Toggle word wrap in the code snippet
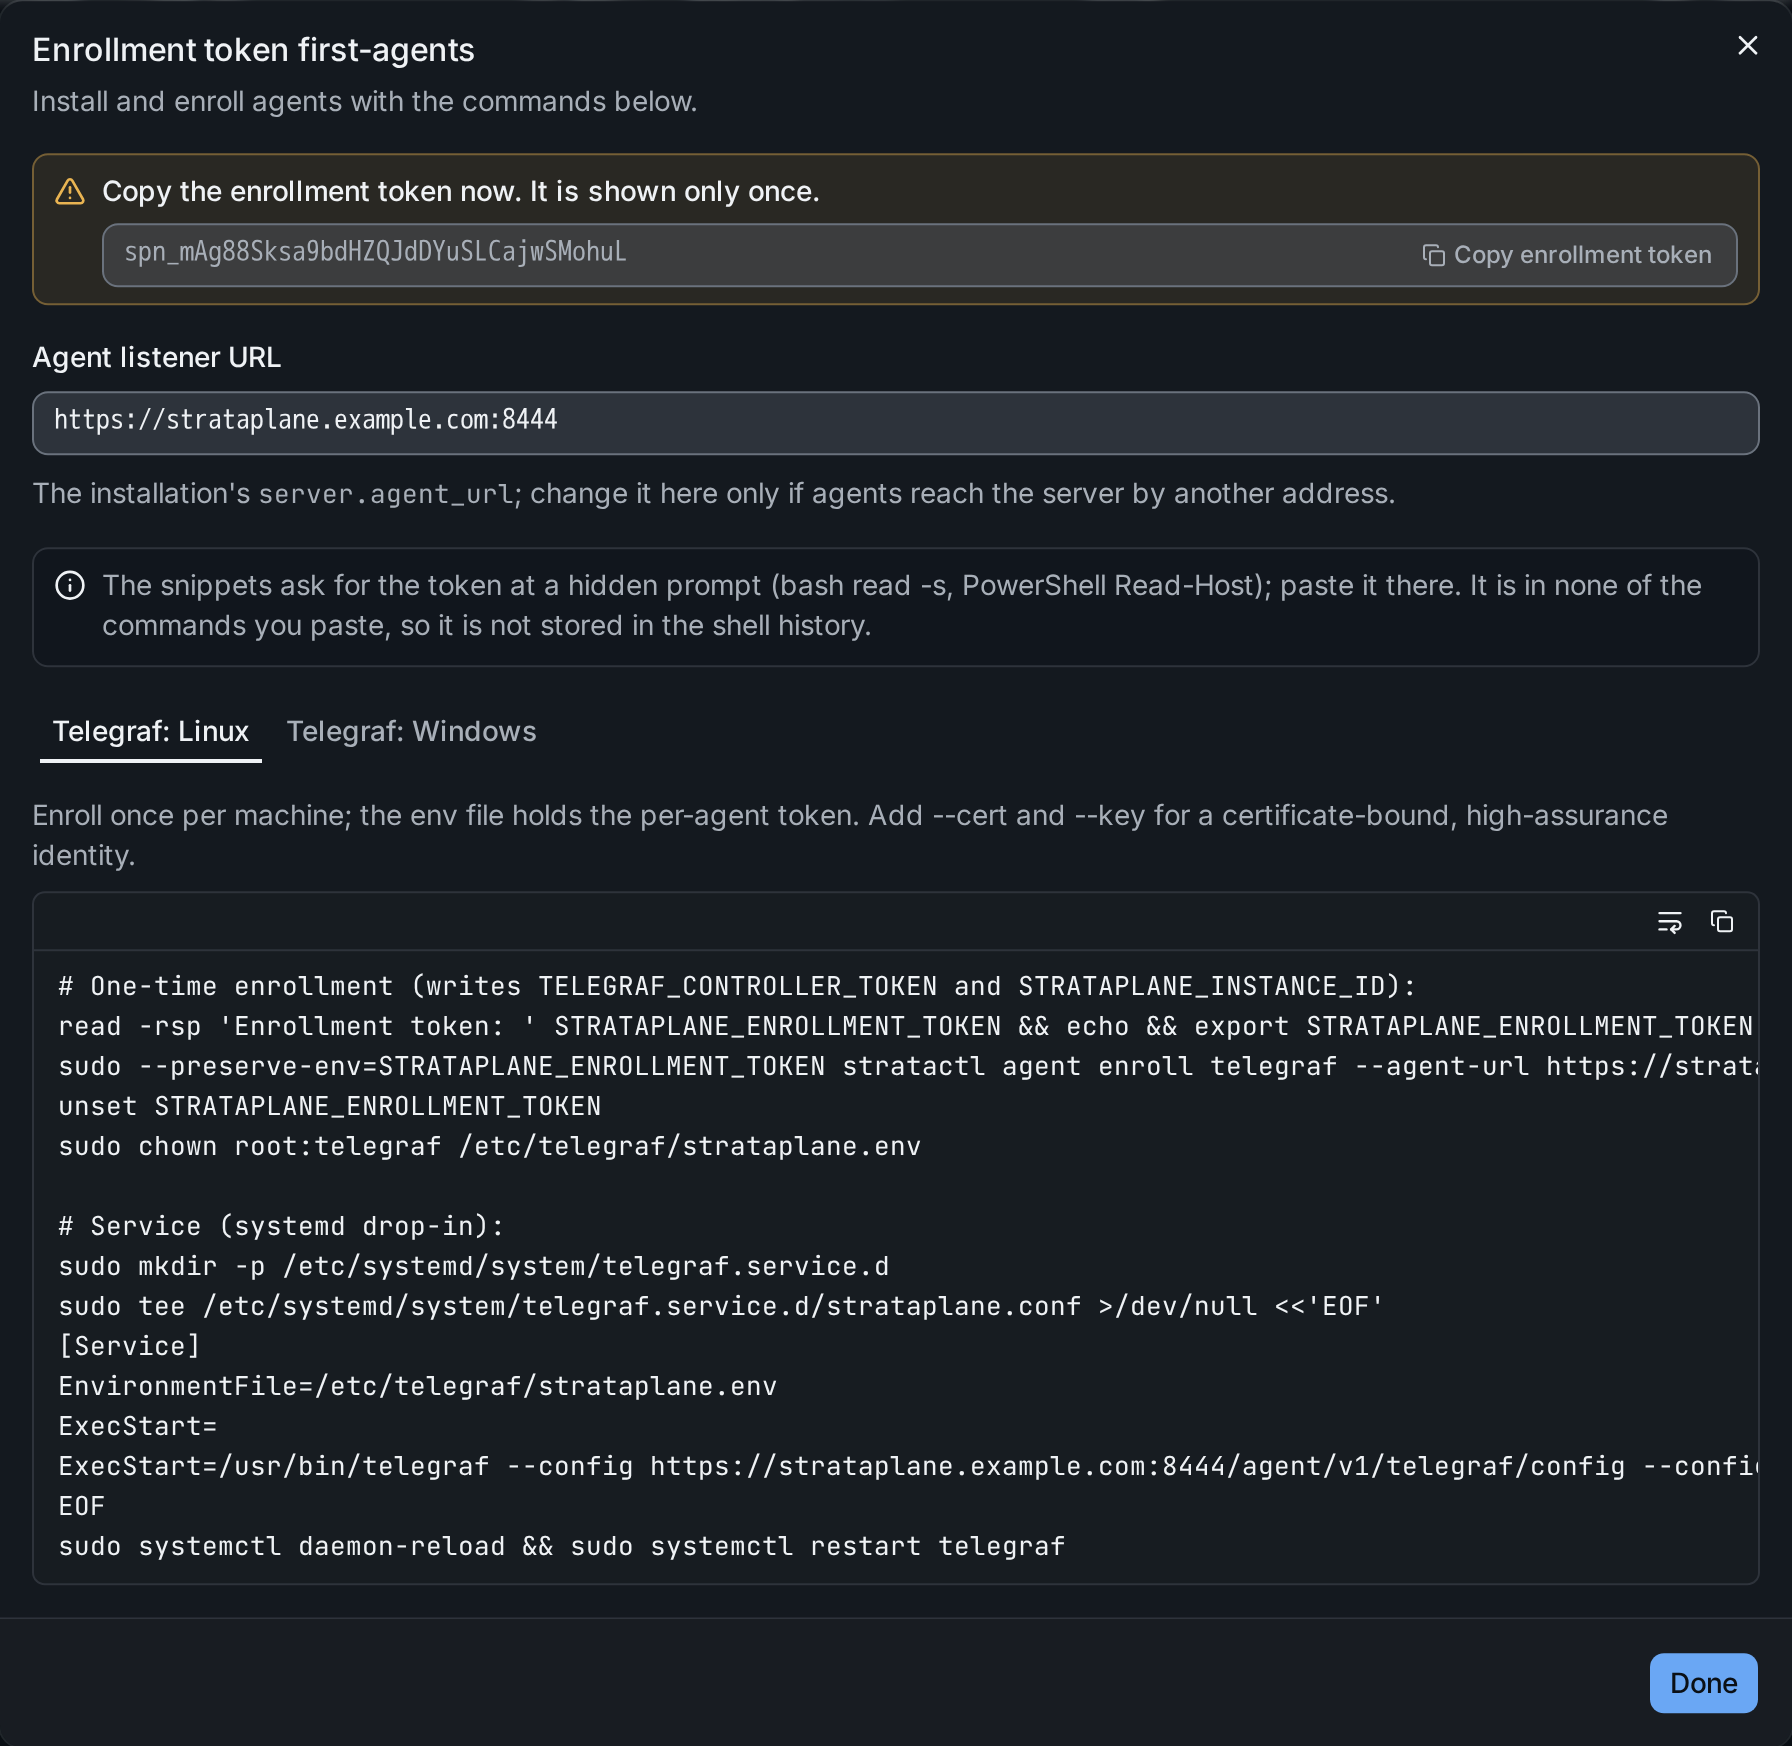This screenshot has height=1746, width=1792. [x=1669, y=922]
